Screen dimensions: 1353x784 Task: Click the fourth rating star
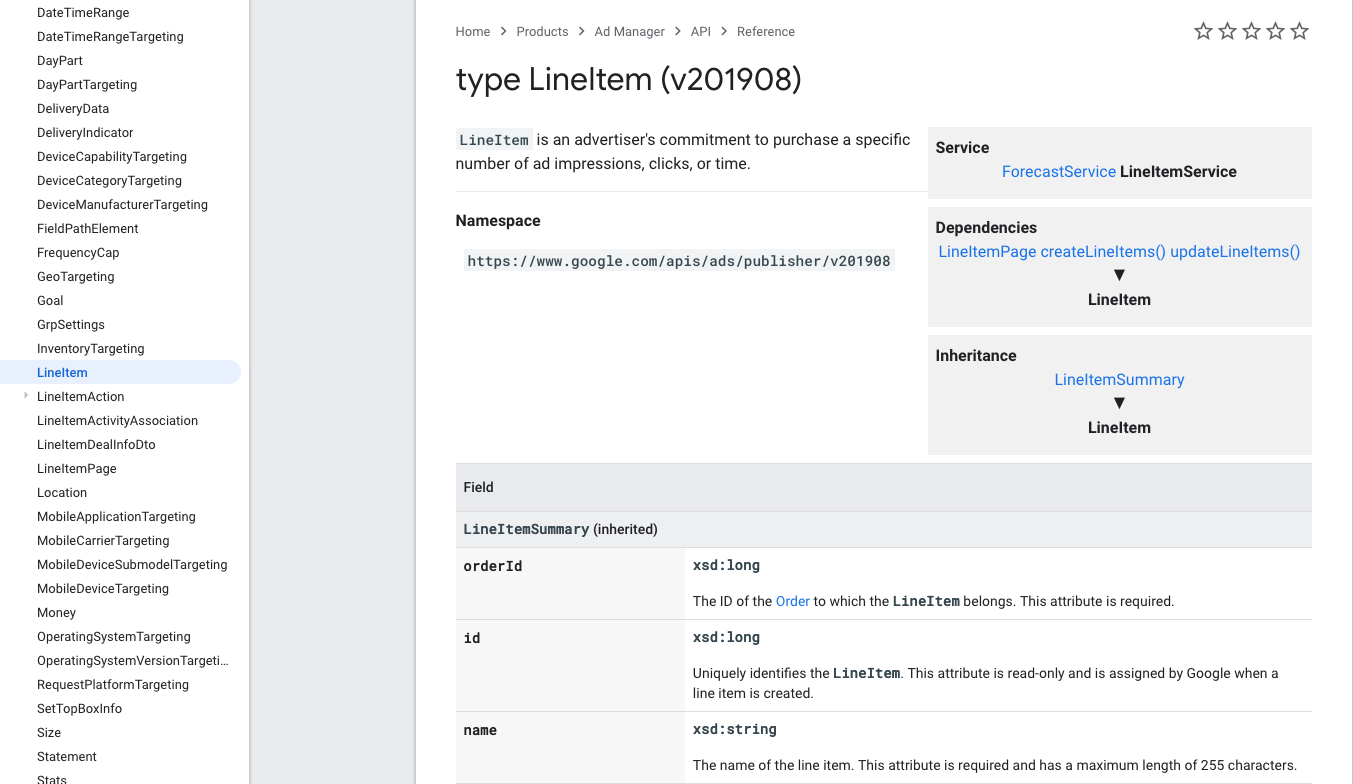[x=1275, y=31]
